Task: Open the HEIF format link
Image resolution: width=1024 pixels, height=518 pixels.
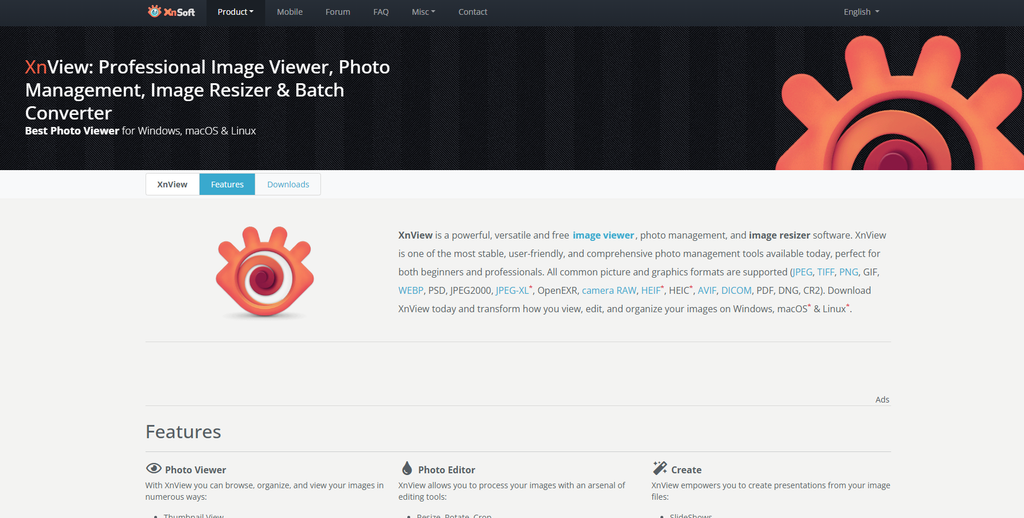Action: (650, 290)
